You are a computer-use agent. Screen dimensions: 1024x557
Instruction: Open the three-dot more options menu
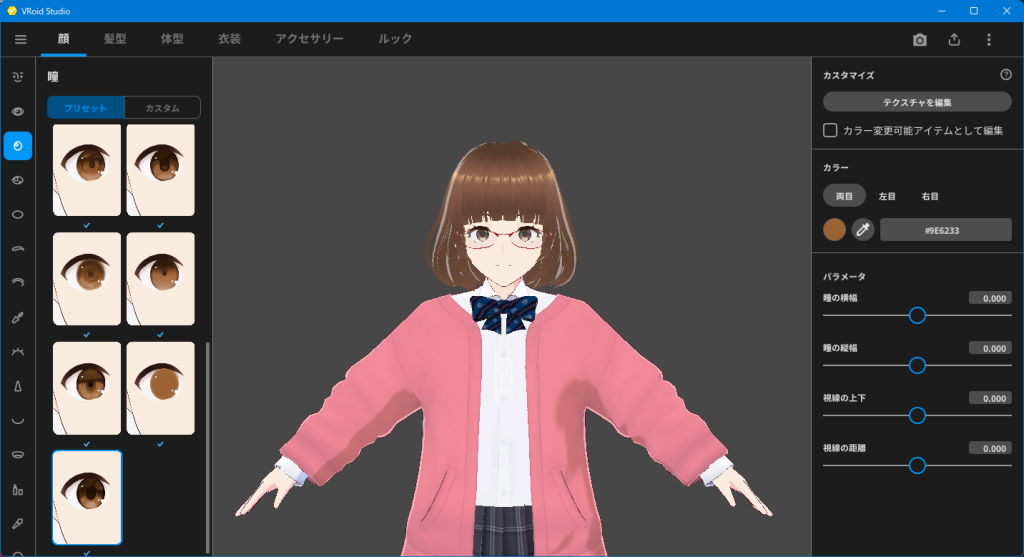tap(989, 40)
